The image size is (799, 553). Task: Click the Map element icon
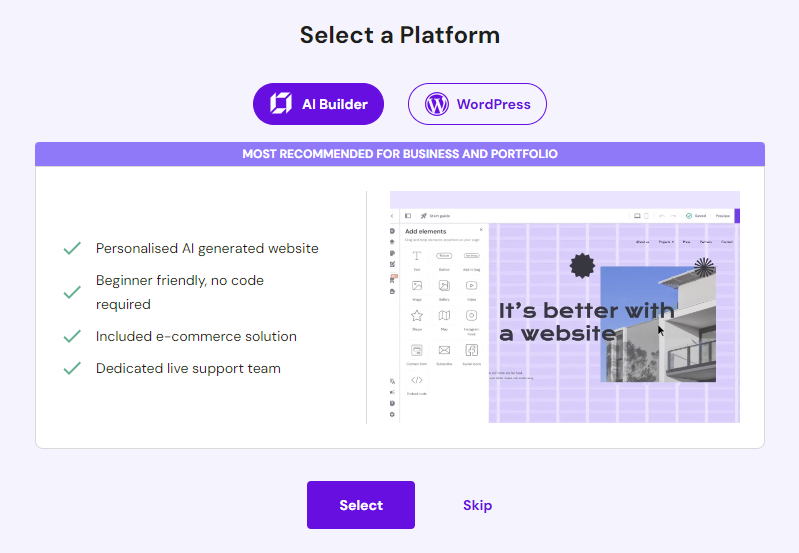(444, 316)
